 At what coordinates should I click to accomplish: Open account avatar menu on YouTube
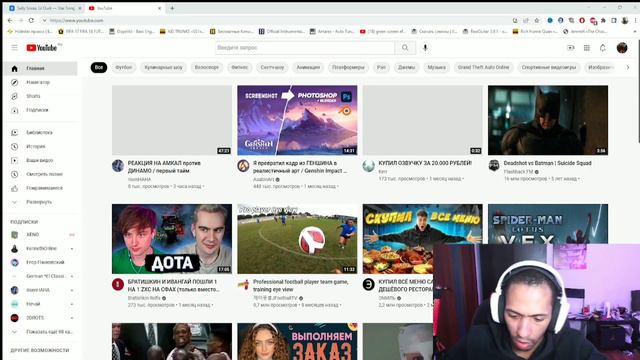tap(622, 48)
